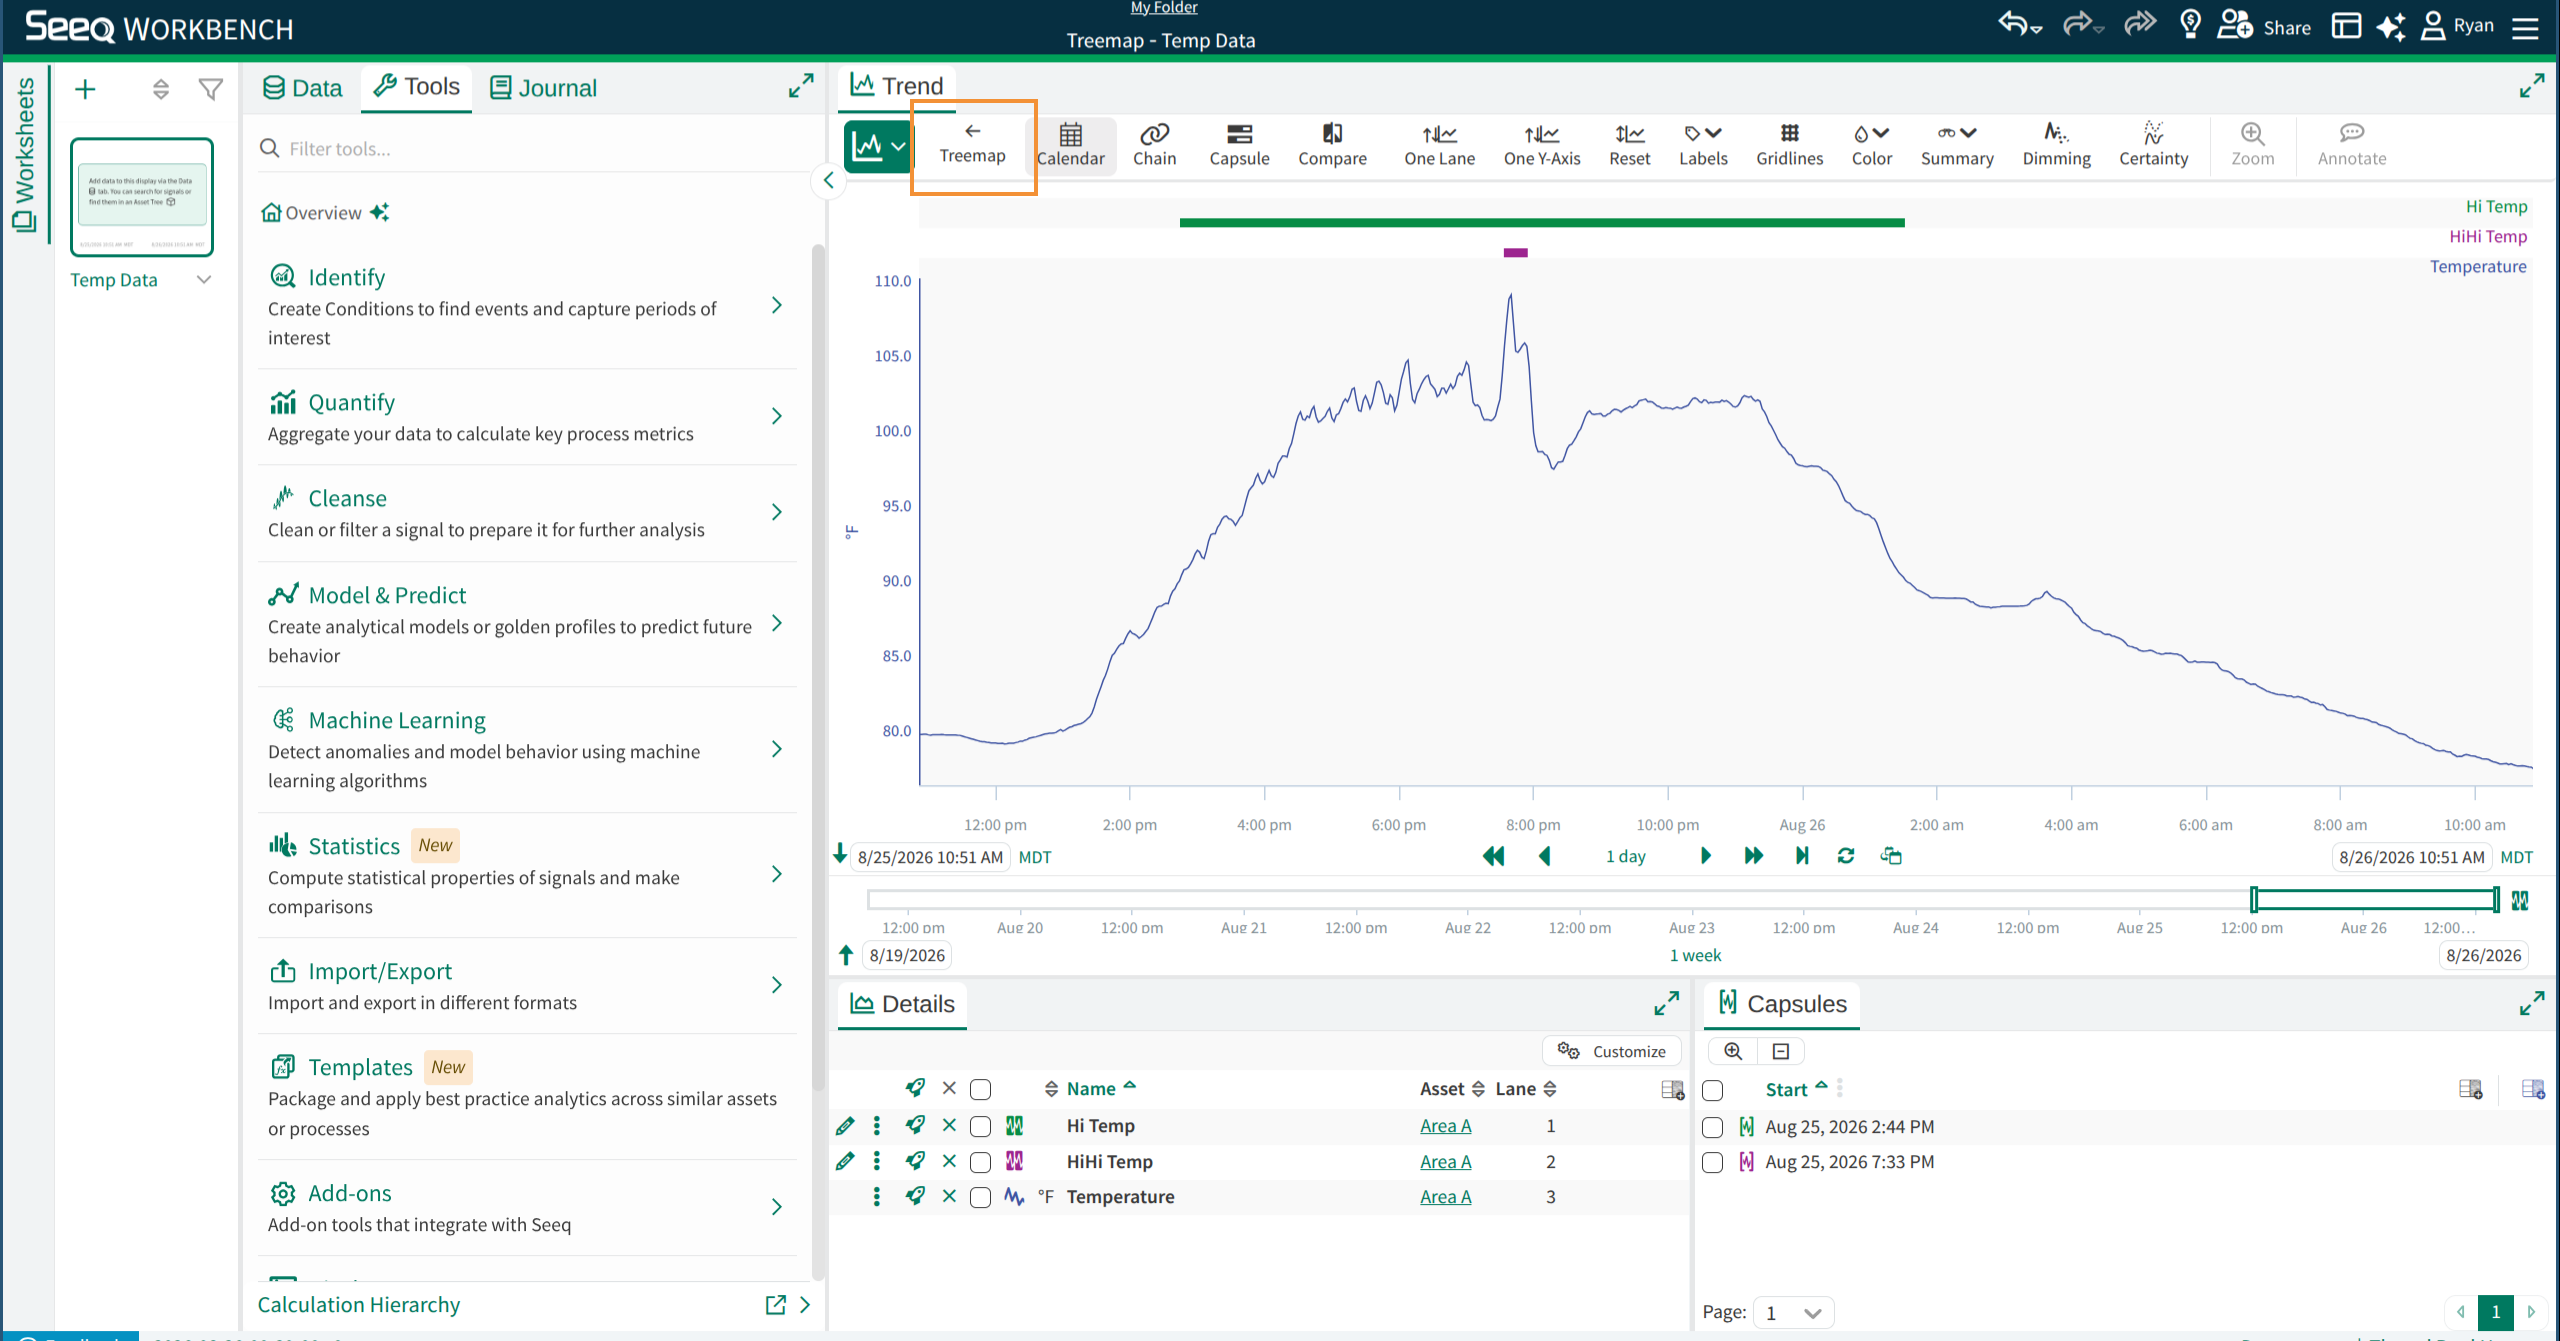Switch to the Data tab
This screenshot has height=1341, width=2560.
pyautogui.click(x=302, y=88)
